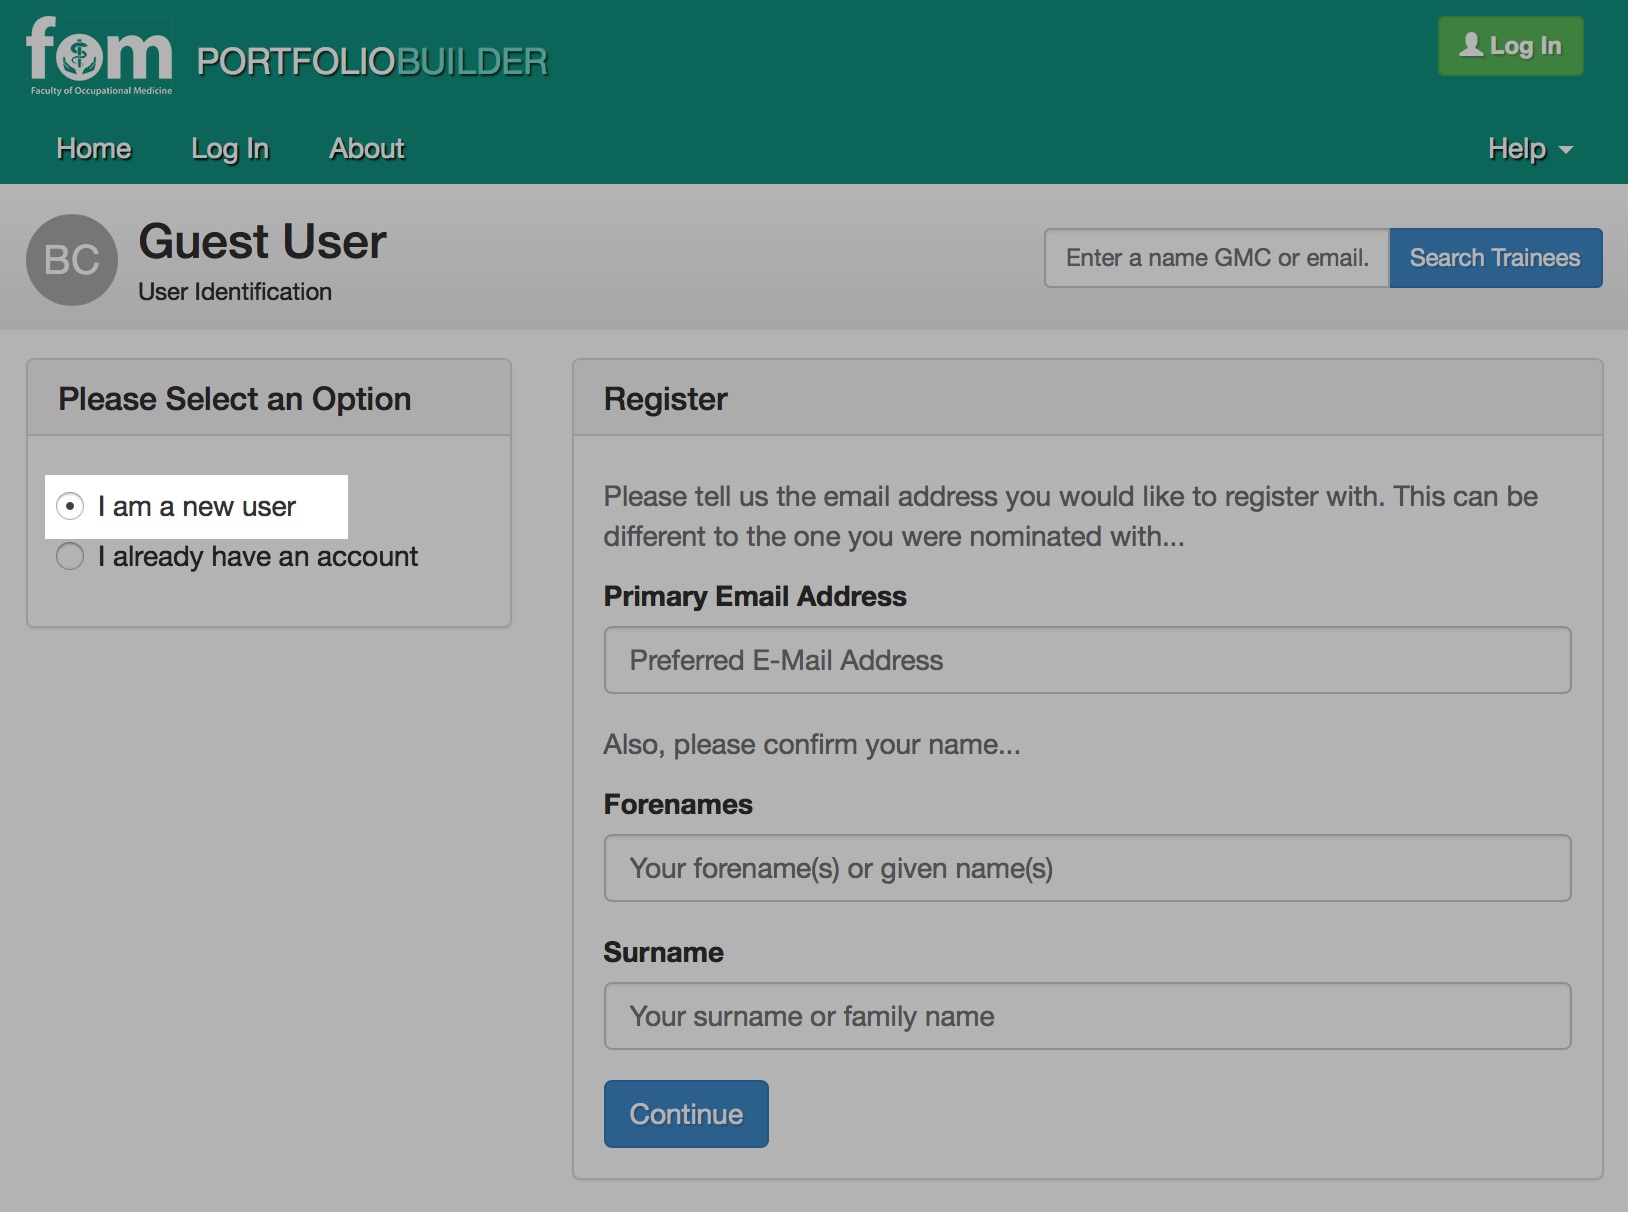Open the About navigation item
Screen dimensions: 1628x1212
pos(367,148)
